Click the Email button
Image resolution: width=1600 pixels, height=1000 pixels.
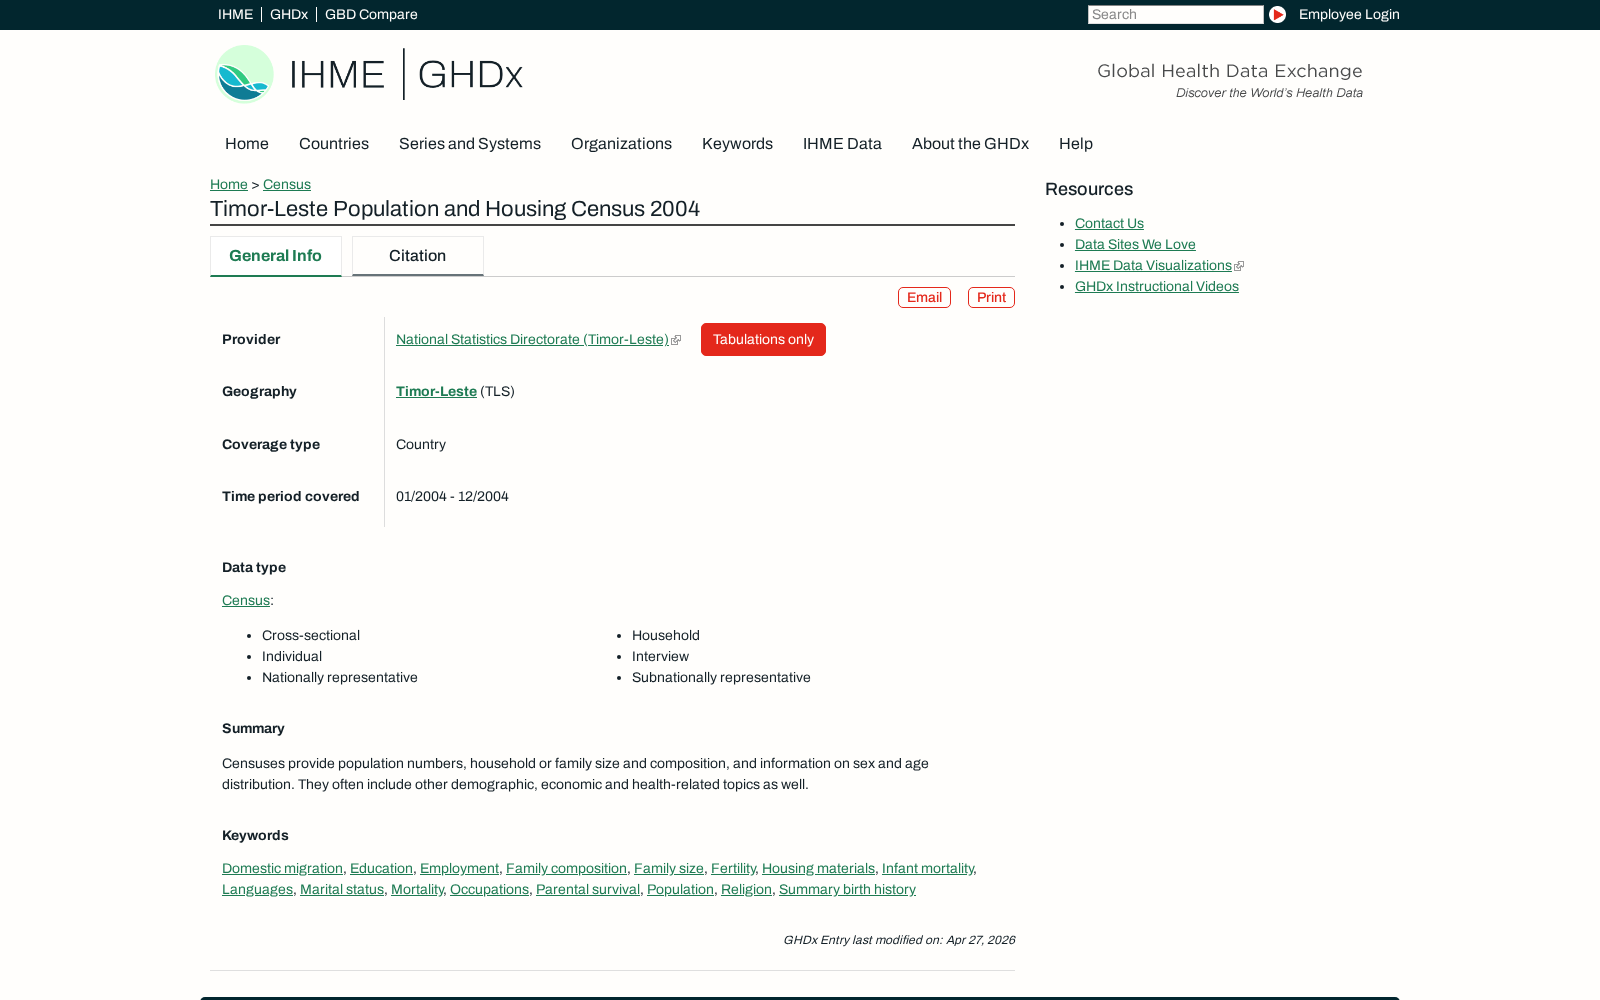[x=924, y=297]
